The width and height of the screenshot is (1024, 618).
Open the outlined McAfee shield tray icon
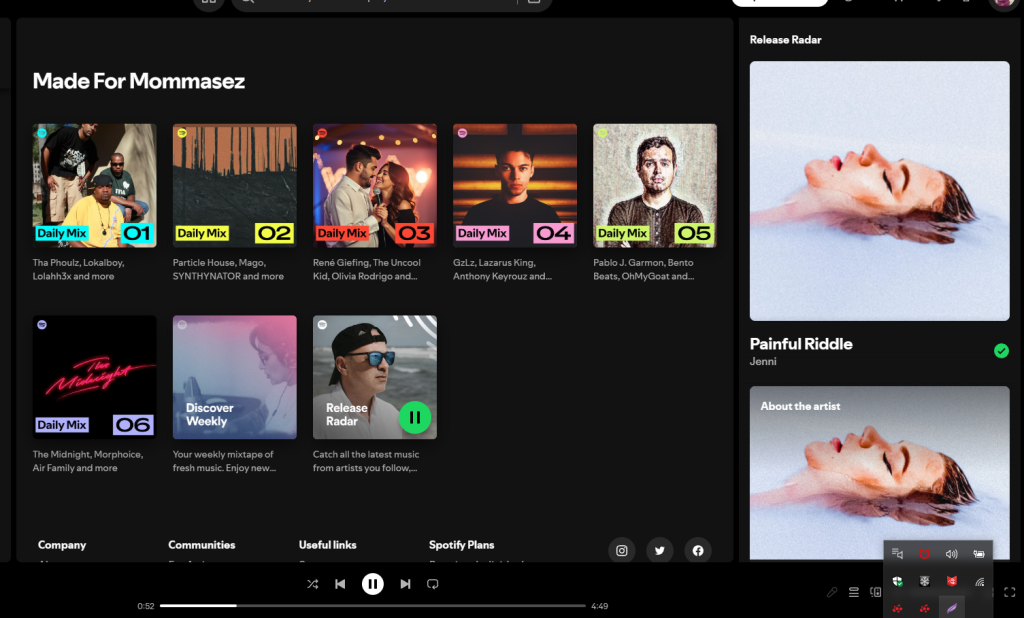pyautogui.click(x=924, y=554)
